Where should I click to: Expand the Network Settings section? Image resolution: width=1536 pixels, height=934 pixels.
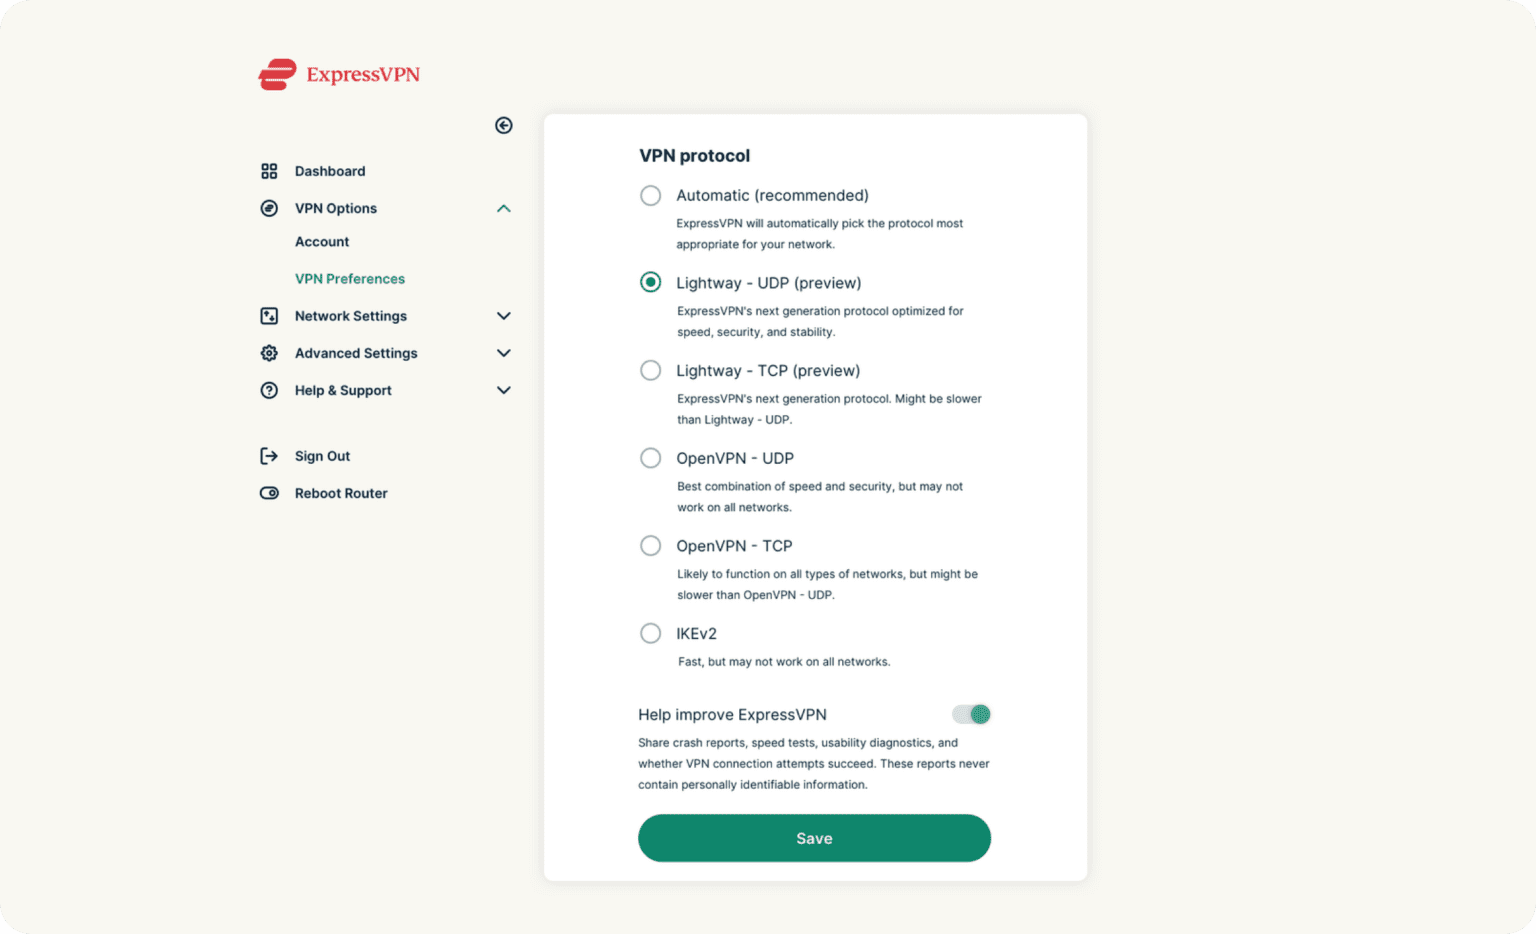point(504,315)
